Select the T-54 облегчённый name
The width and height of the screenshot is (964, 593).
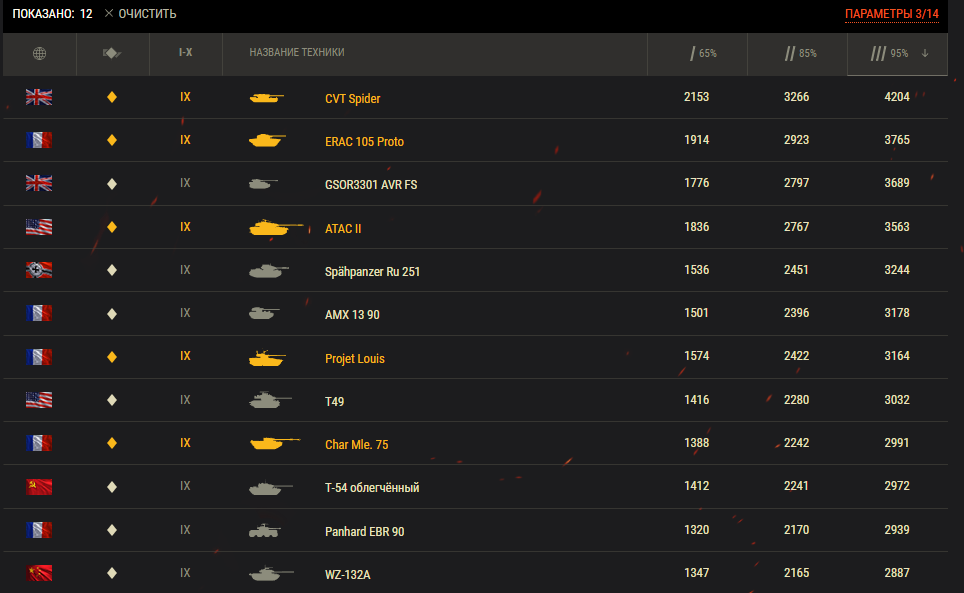click(372, 487)
